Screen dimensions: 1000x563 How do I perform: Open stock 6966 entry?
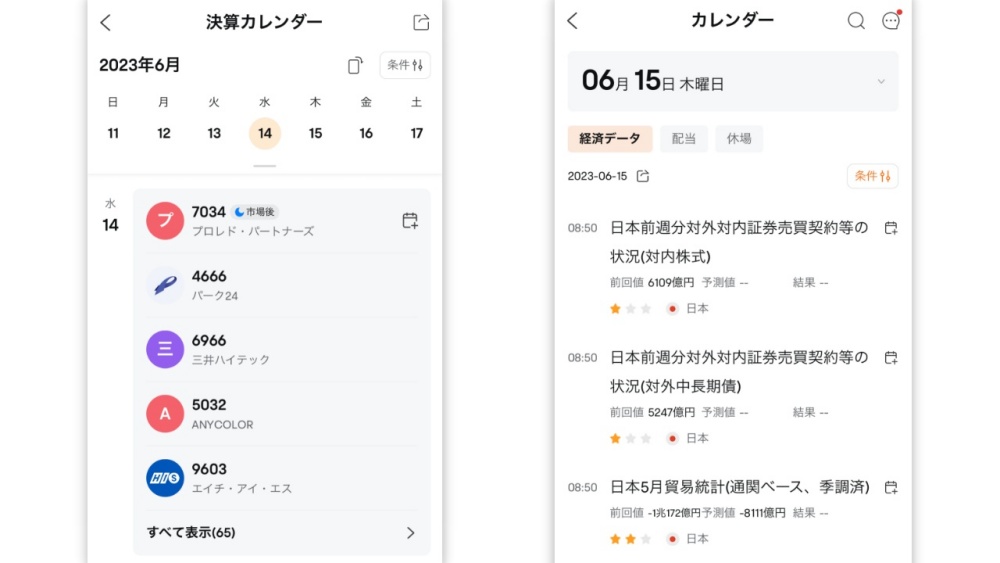click(x=282, y=349)
